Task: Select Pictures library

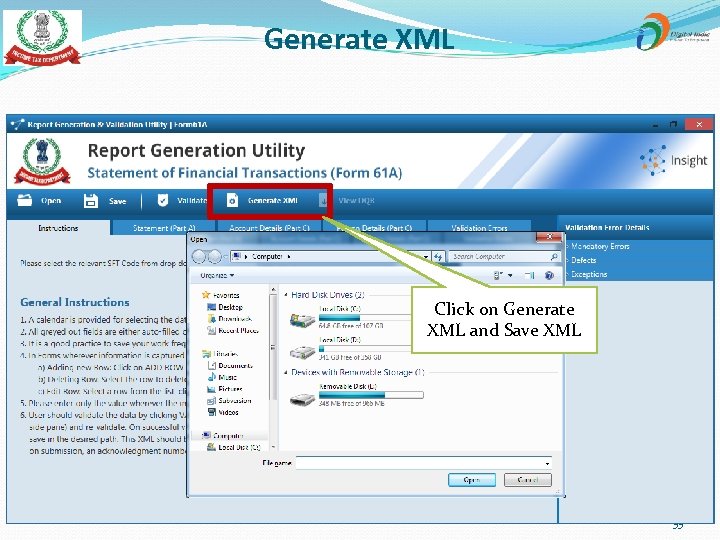Action: pos(225,389)
